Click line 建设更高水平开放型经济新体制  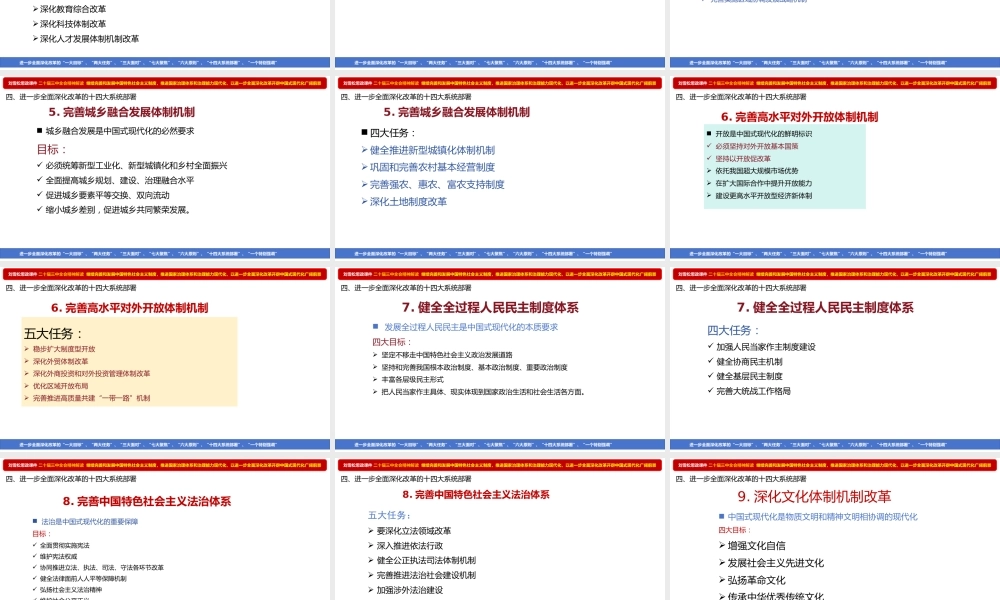click(x=763, y=196)
